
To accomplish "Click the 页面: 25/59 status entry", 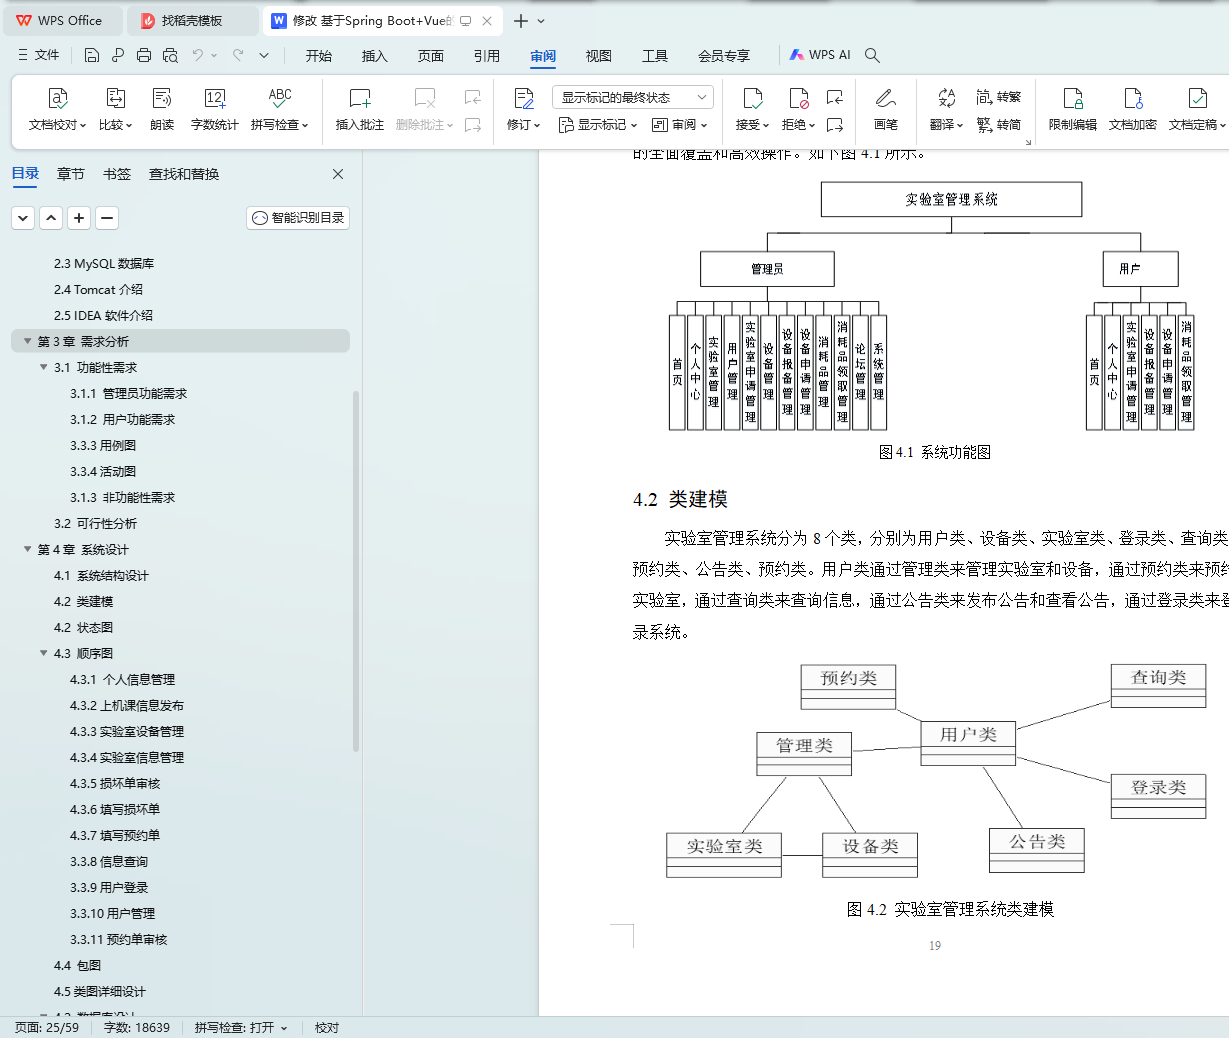I will (x=47, y=1027).
